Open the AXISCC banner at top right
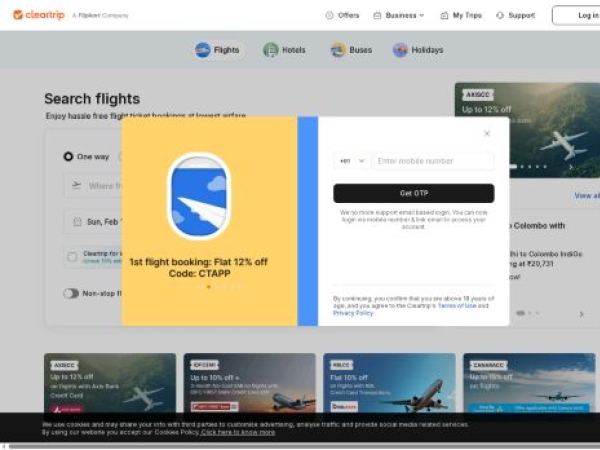 527,130
